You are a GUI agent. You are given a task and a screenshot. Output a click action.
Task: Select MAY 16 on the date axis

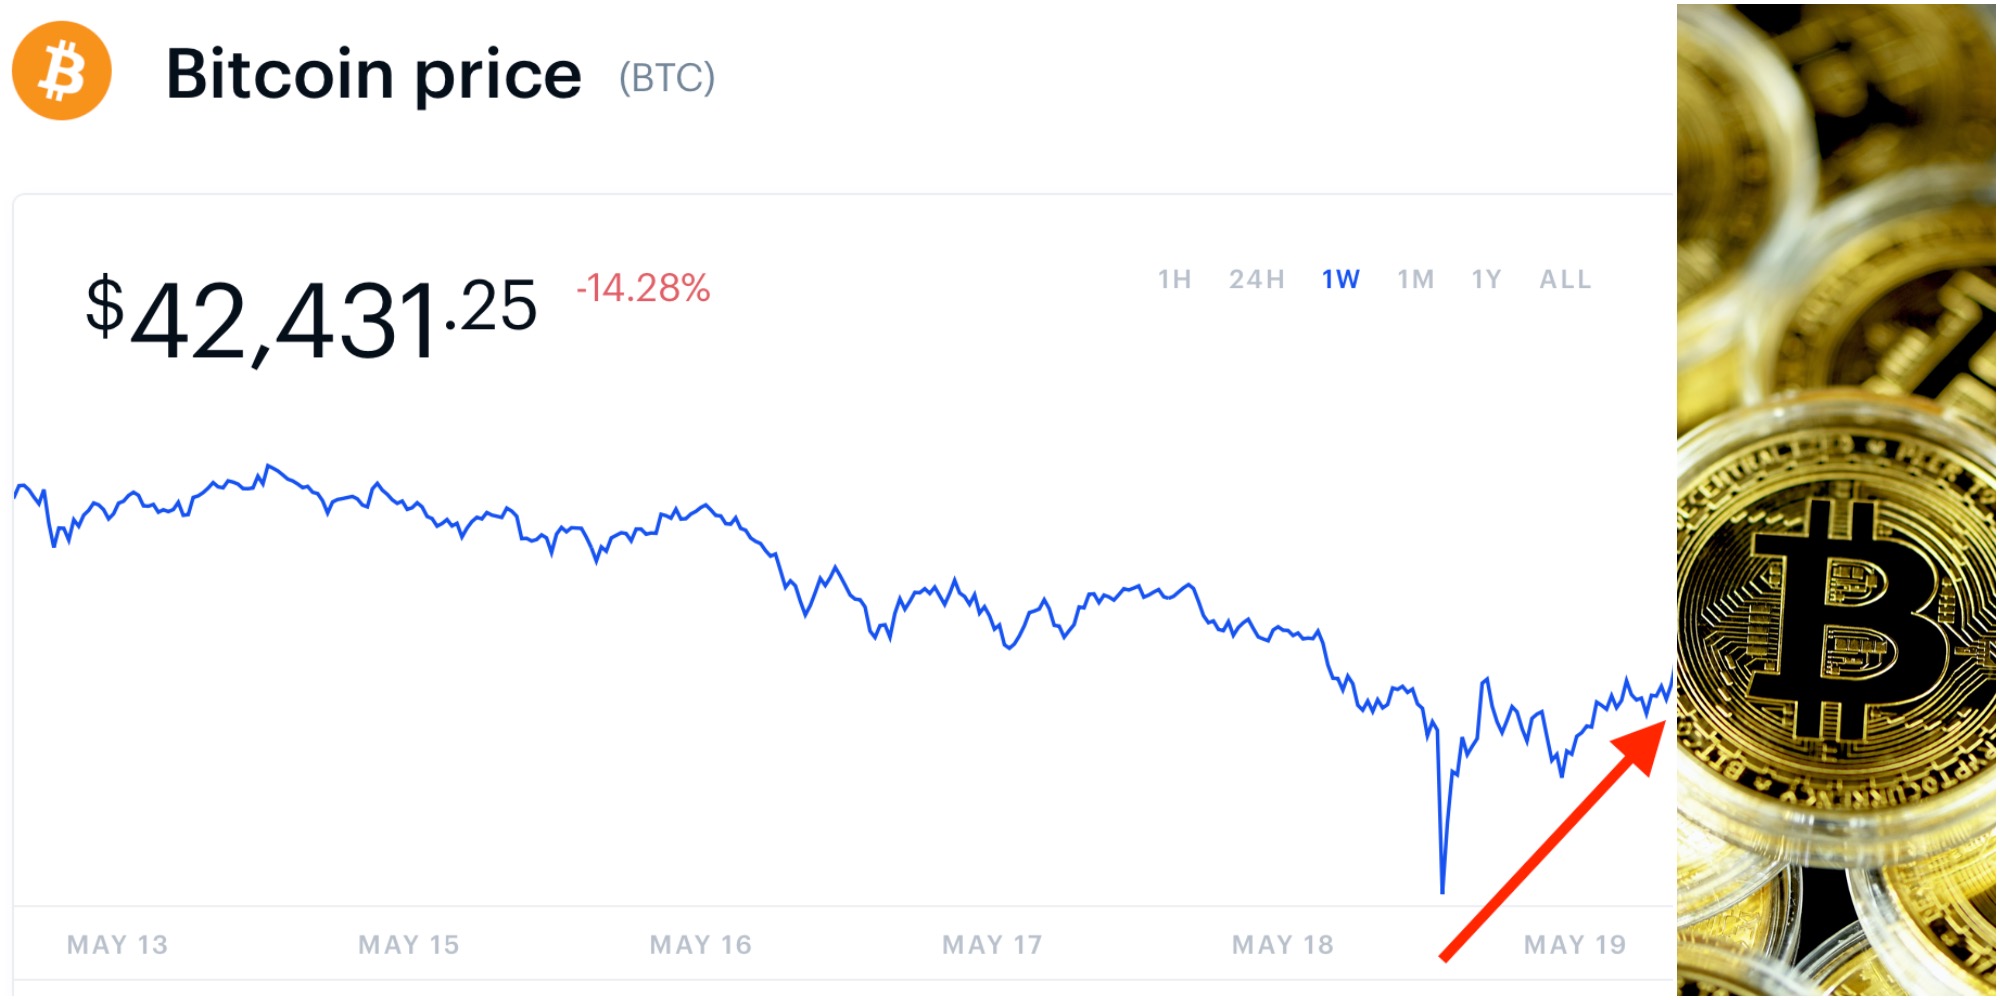[x=700, y=944]
